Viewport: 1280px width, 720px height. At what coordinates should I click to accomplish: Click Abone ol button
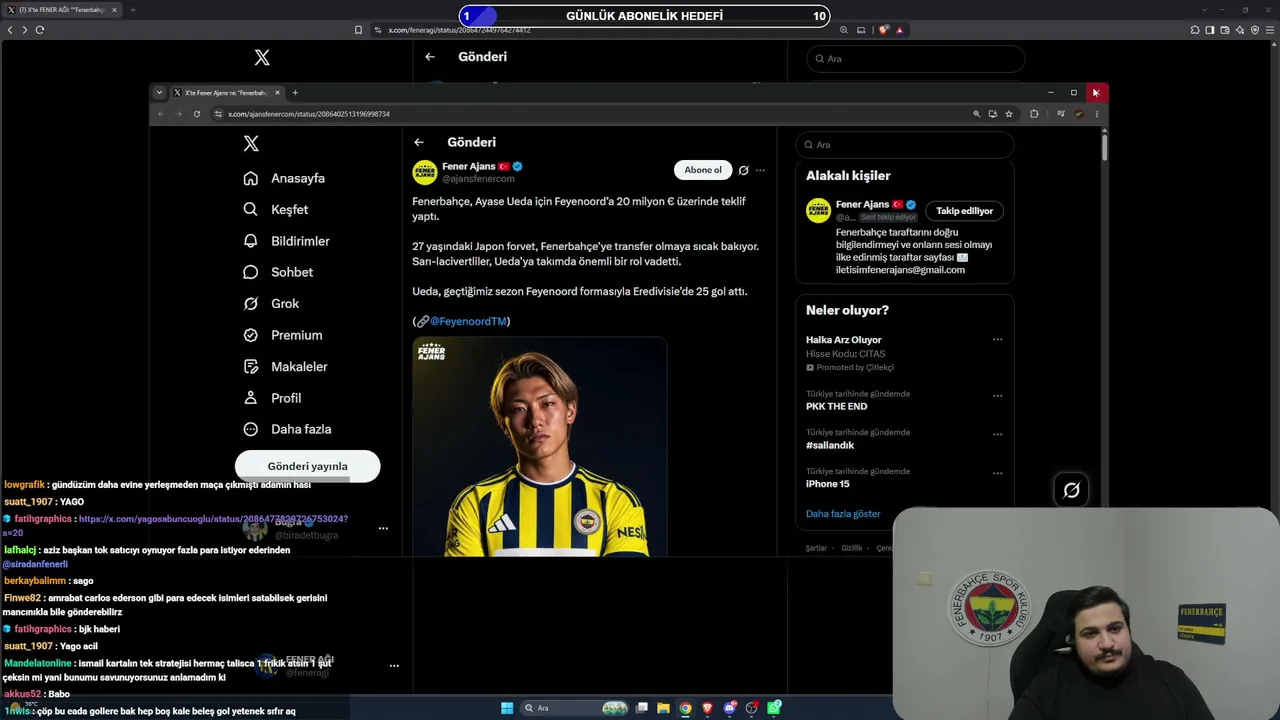point(703,170)
